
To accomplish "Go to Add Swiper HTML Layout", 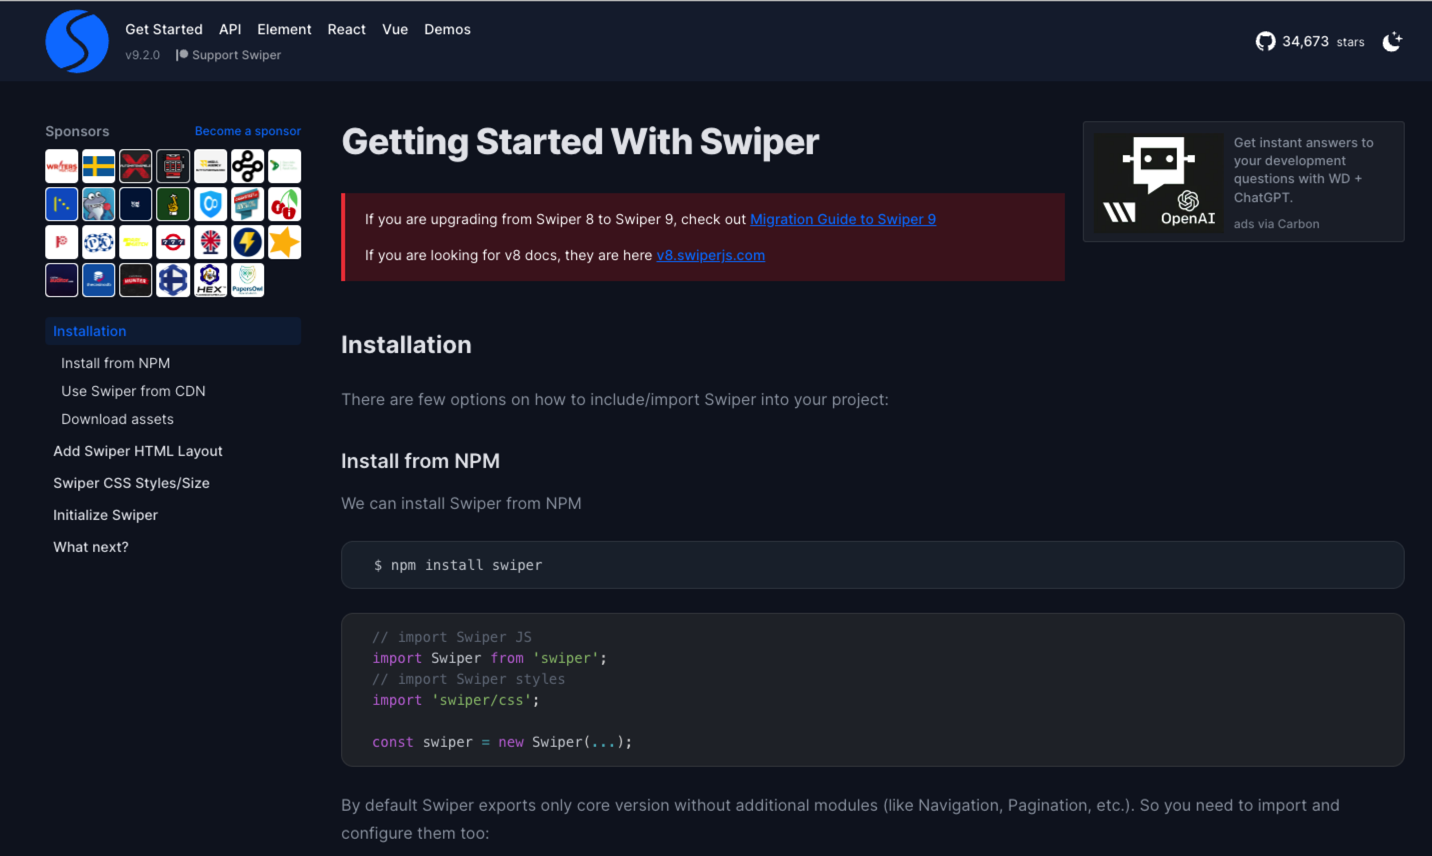I will point(138,451).
